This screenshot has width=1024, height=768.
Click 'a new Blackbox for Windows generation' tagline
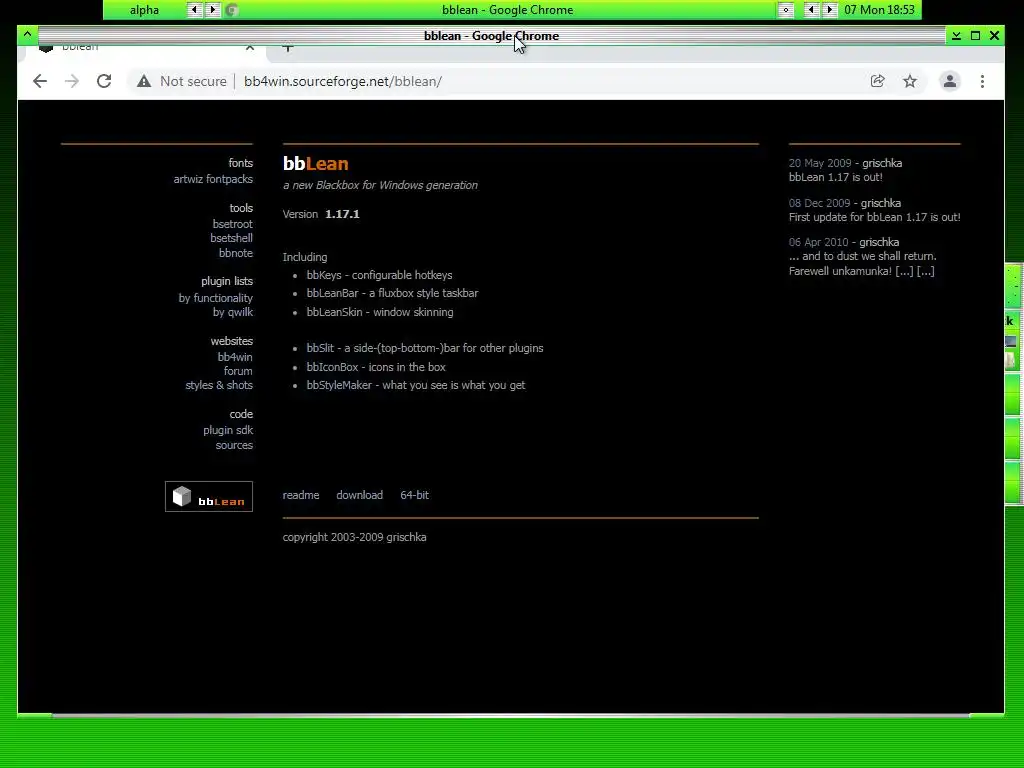point(380,185)
